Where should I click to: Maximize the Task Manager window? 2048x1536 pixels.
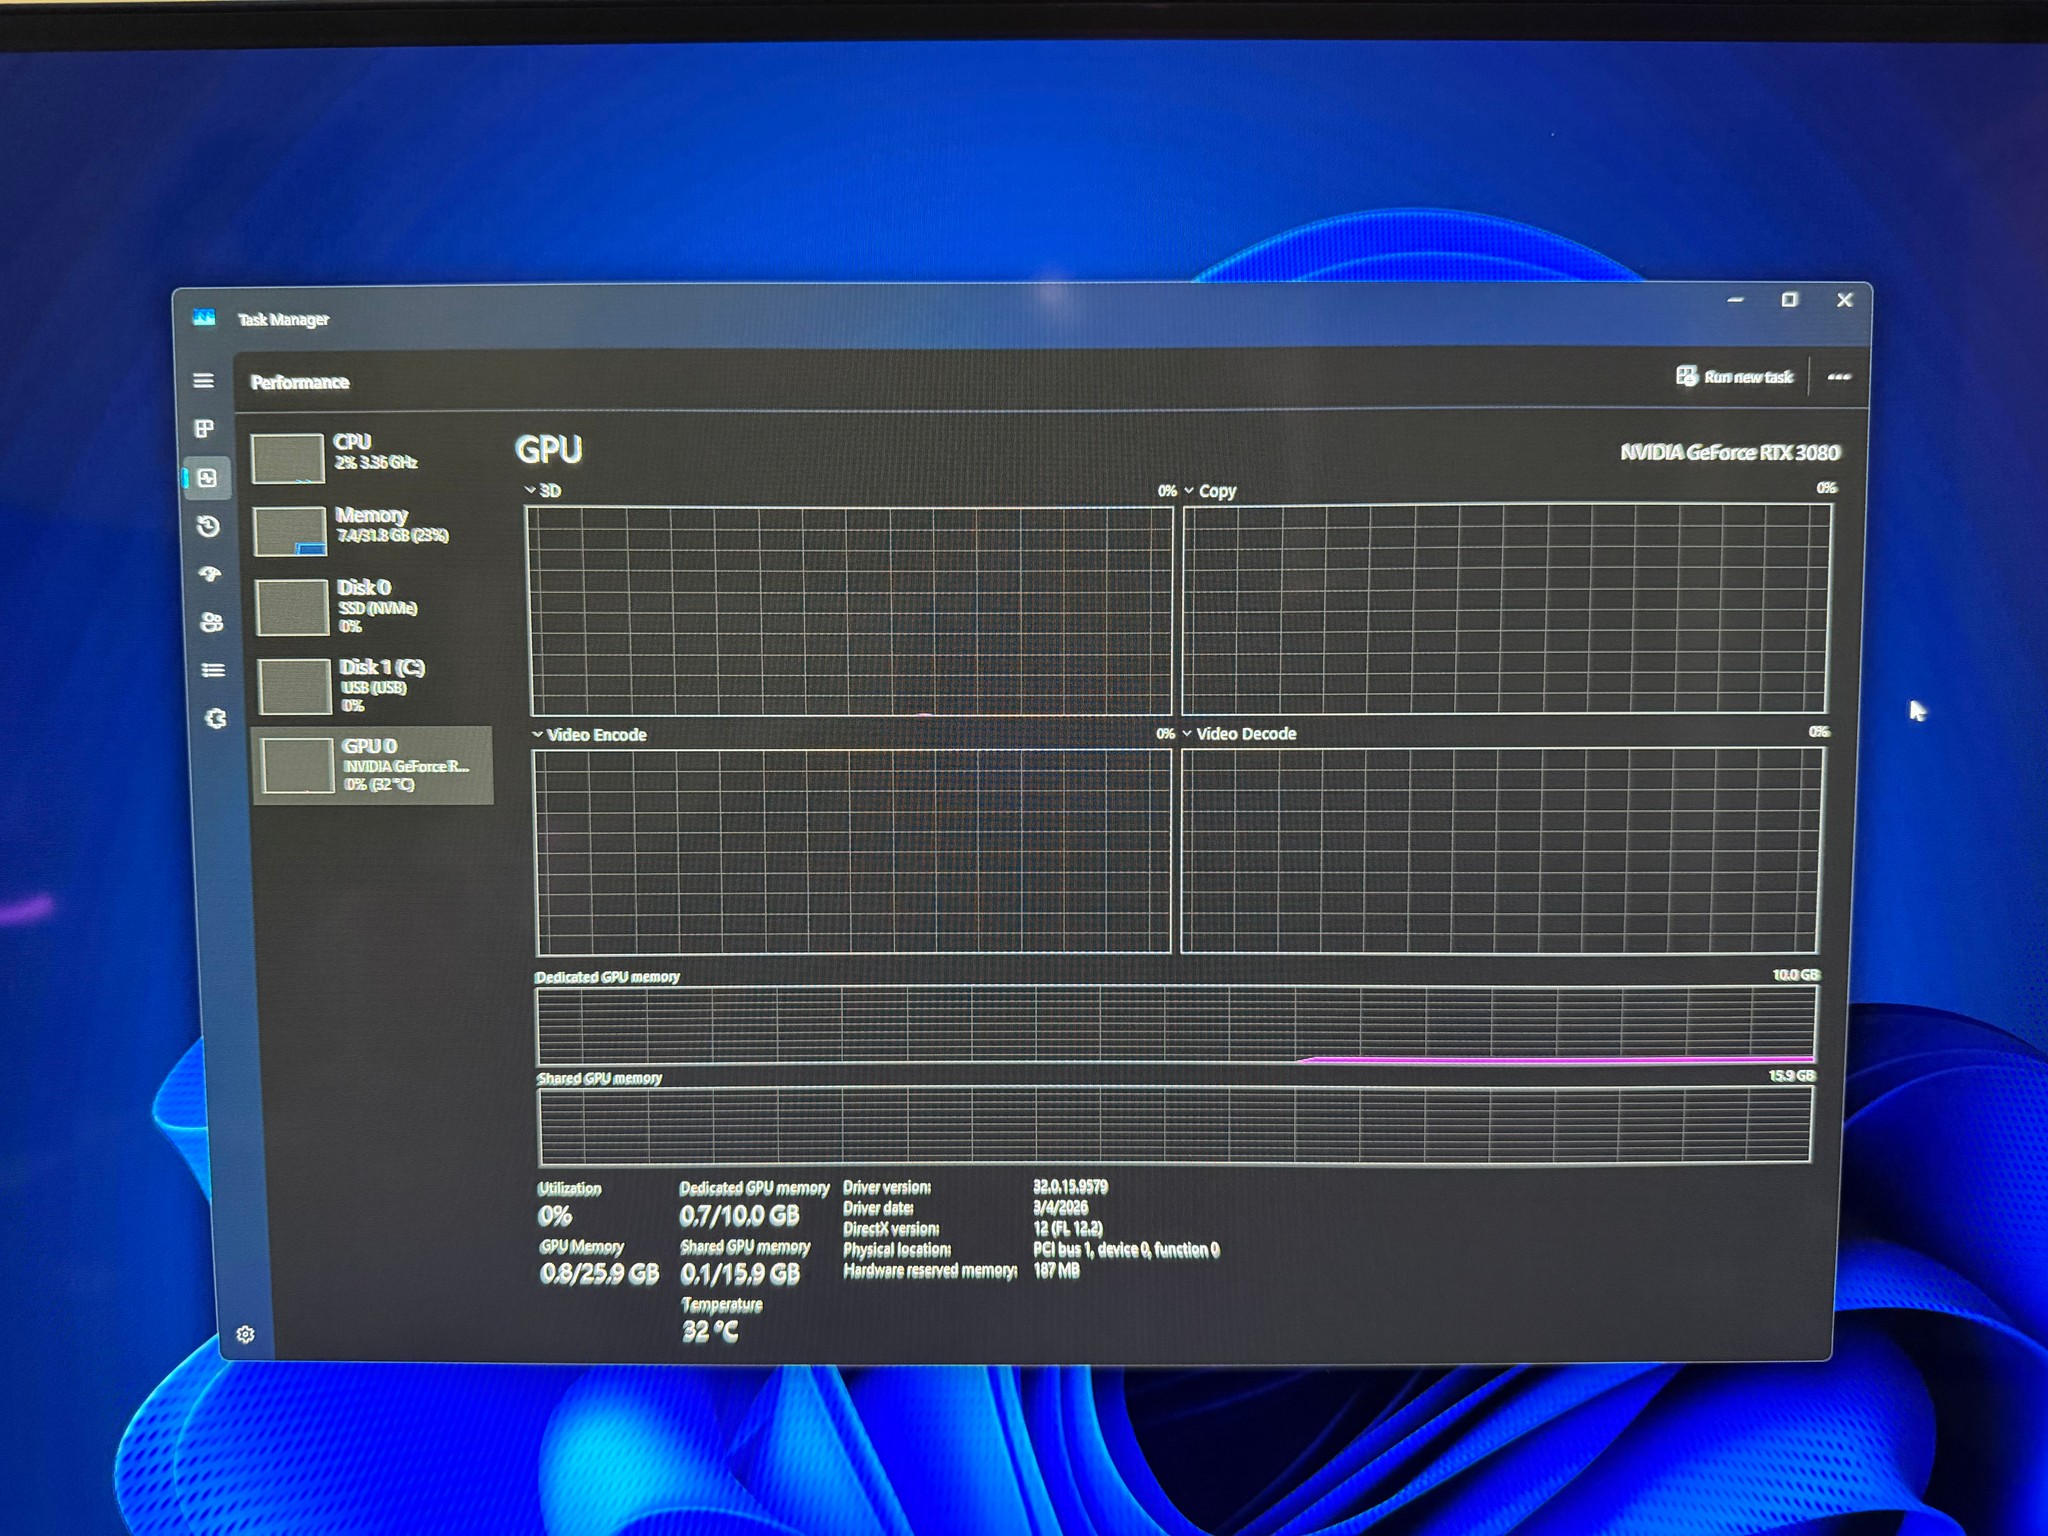coord(1790,300)
